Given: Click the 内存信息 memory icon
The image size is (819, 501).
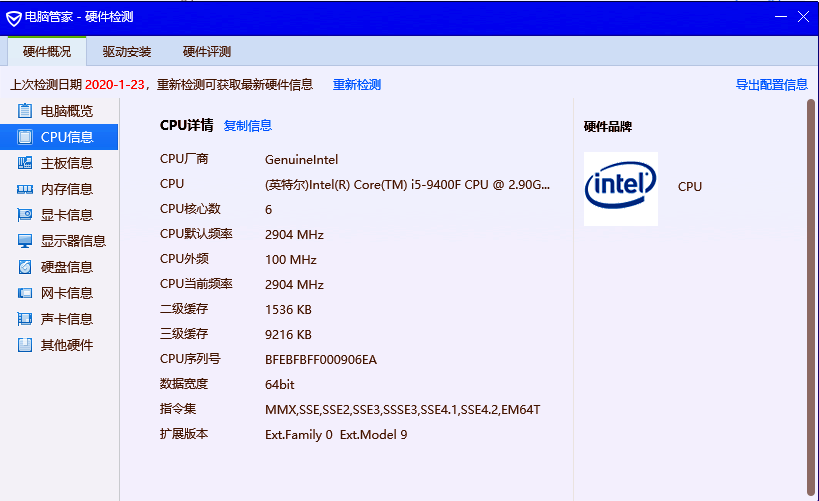Looking at the screenshot, I should 25,189.
